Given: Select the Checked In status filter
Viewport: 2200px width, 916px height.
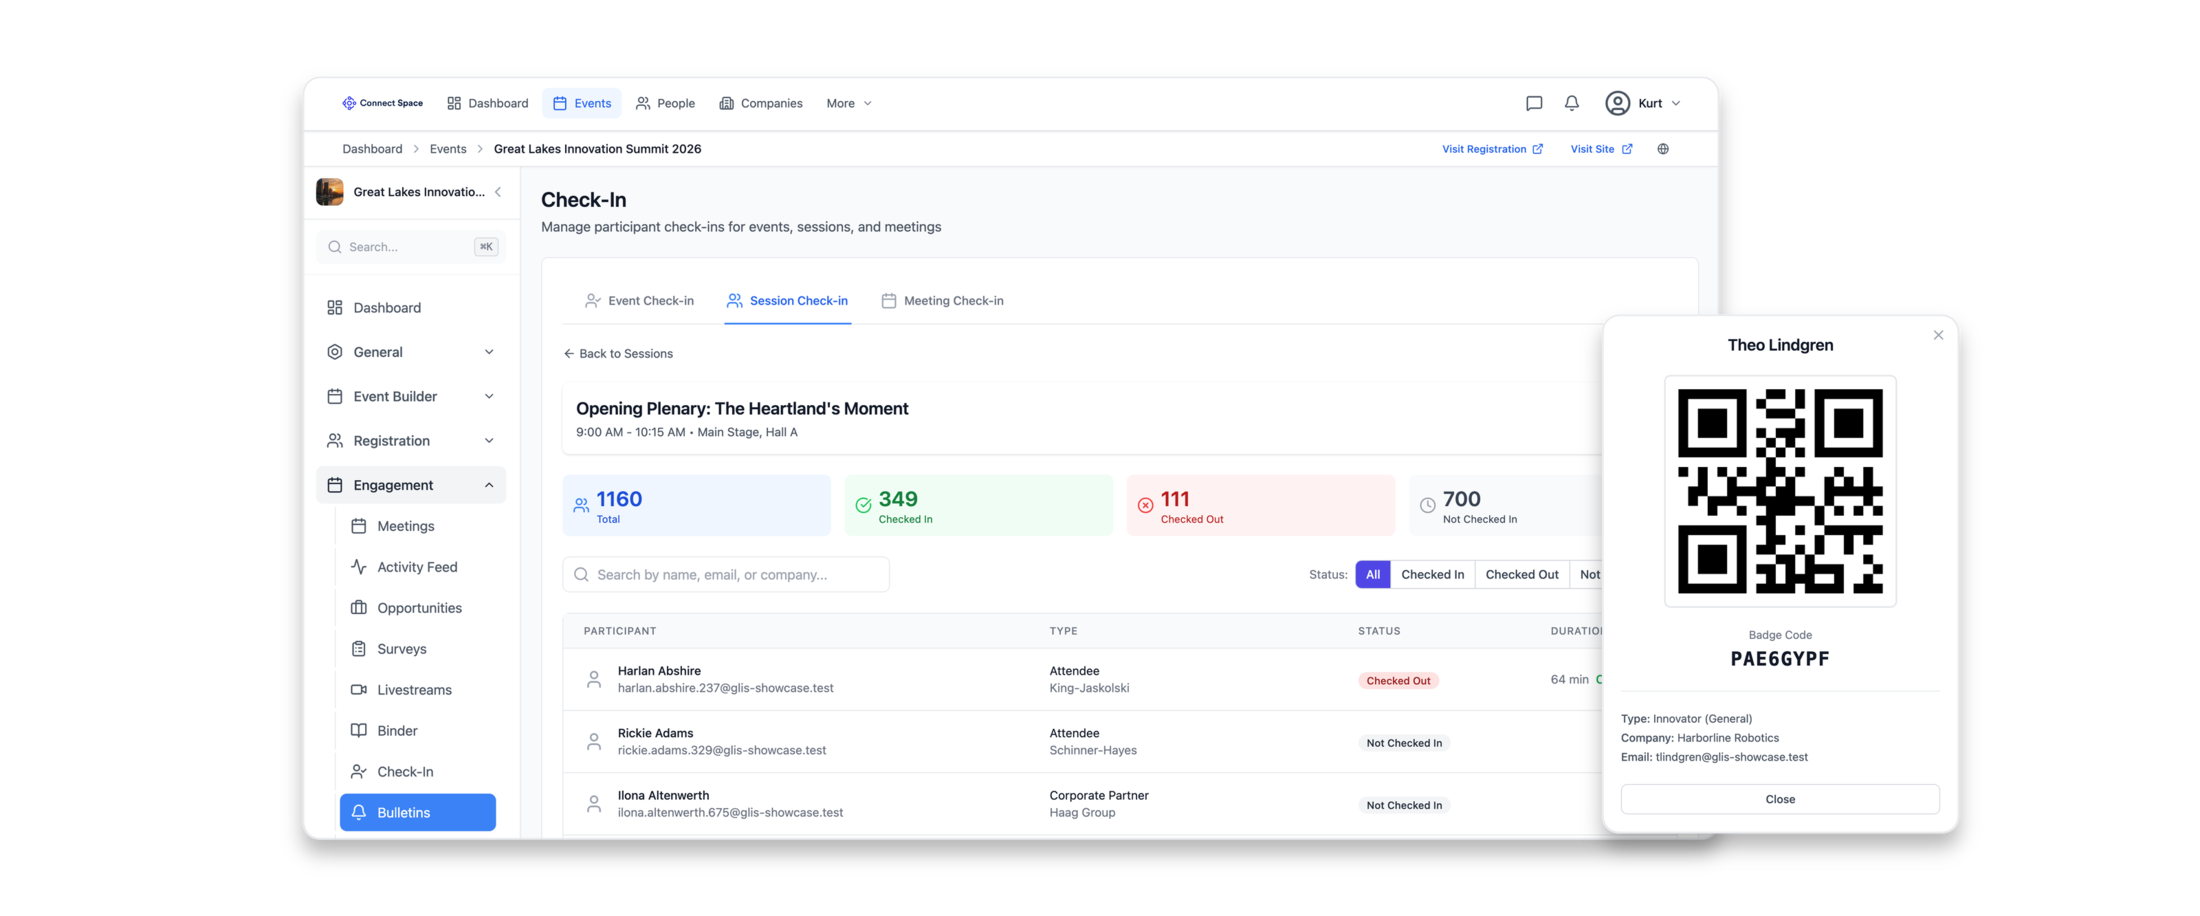Looking at the screenshot, I should point(1432,574).
